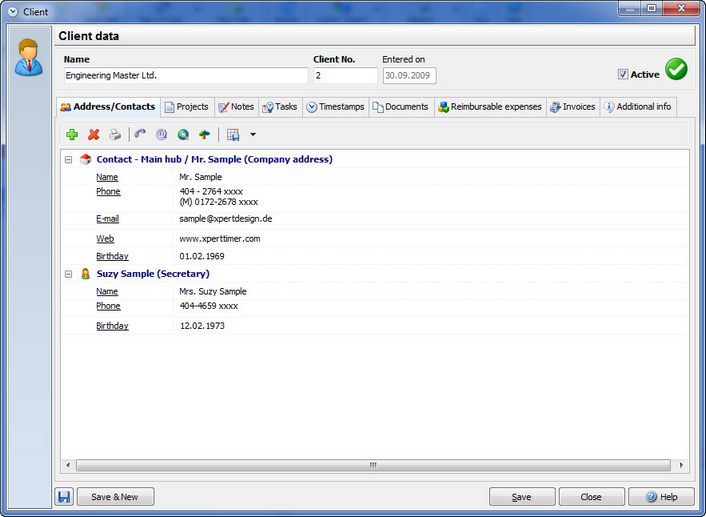Click the mobile number (M) 0172-2678 xxxx
706x517 pixels.
pyautogui.click(x=219, y=202)
